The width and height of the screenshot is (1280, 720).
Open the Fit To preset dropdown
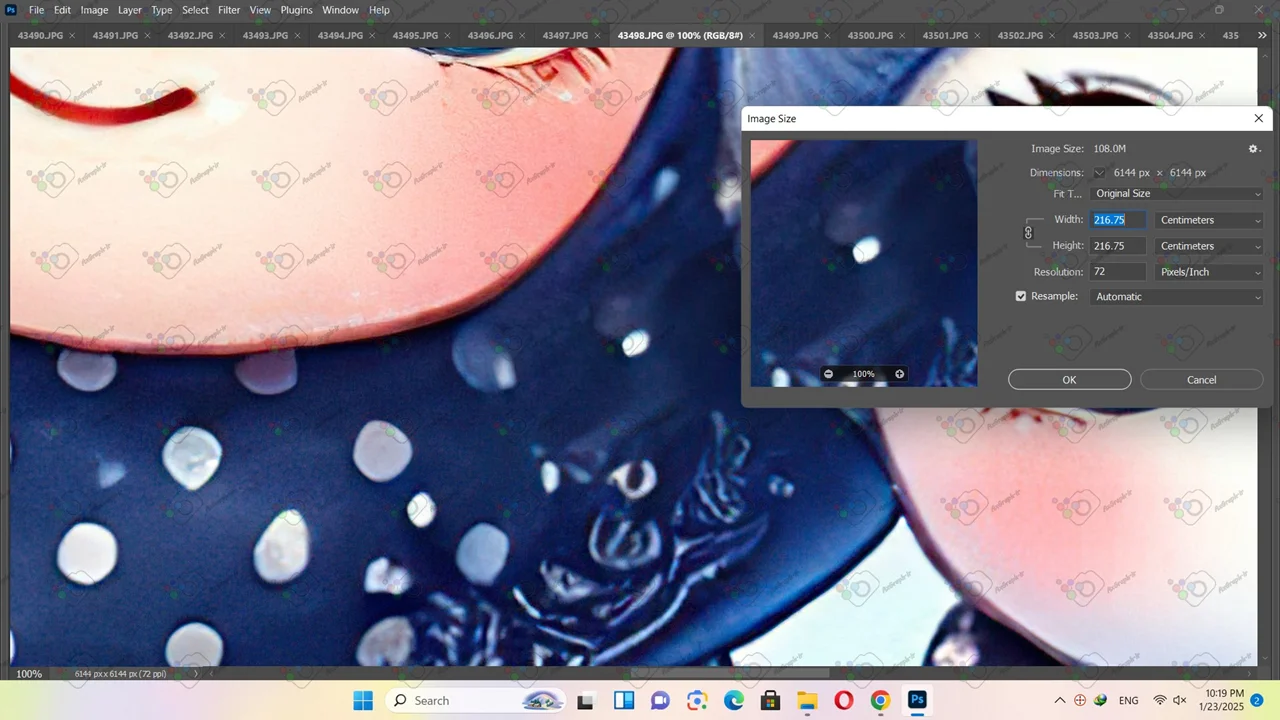click(1177, 194)
